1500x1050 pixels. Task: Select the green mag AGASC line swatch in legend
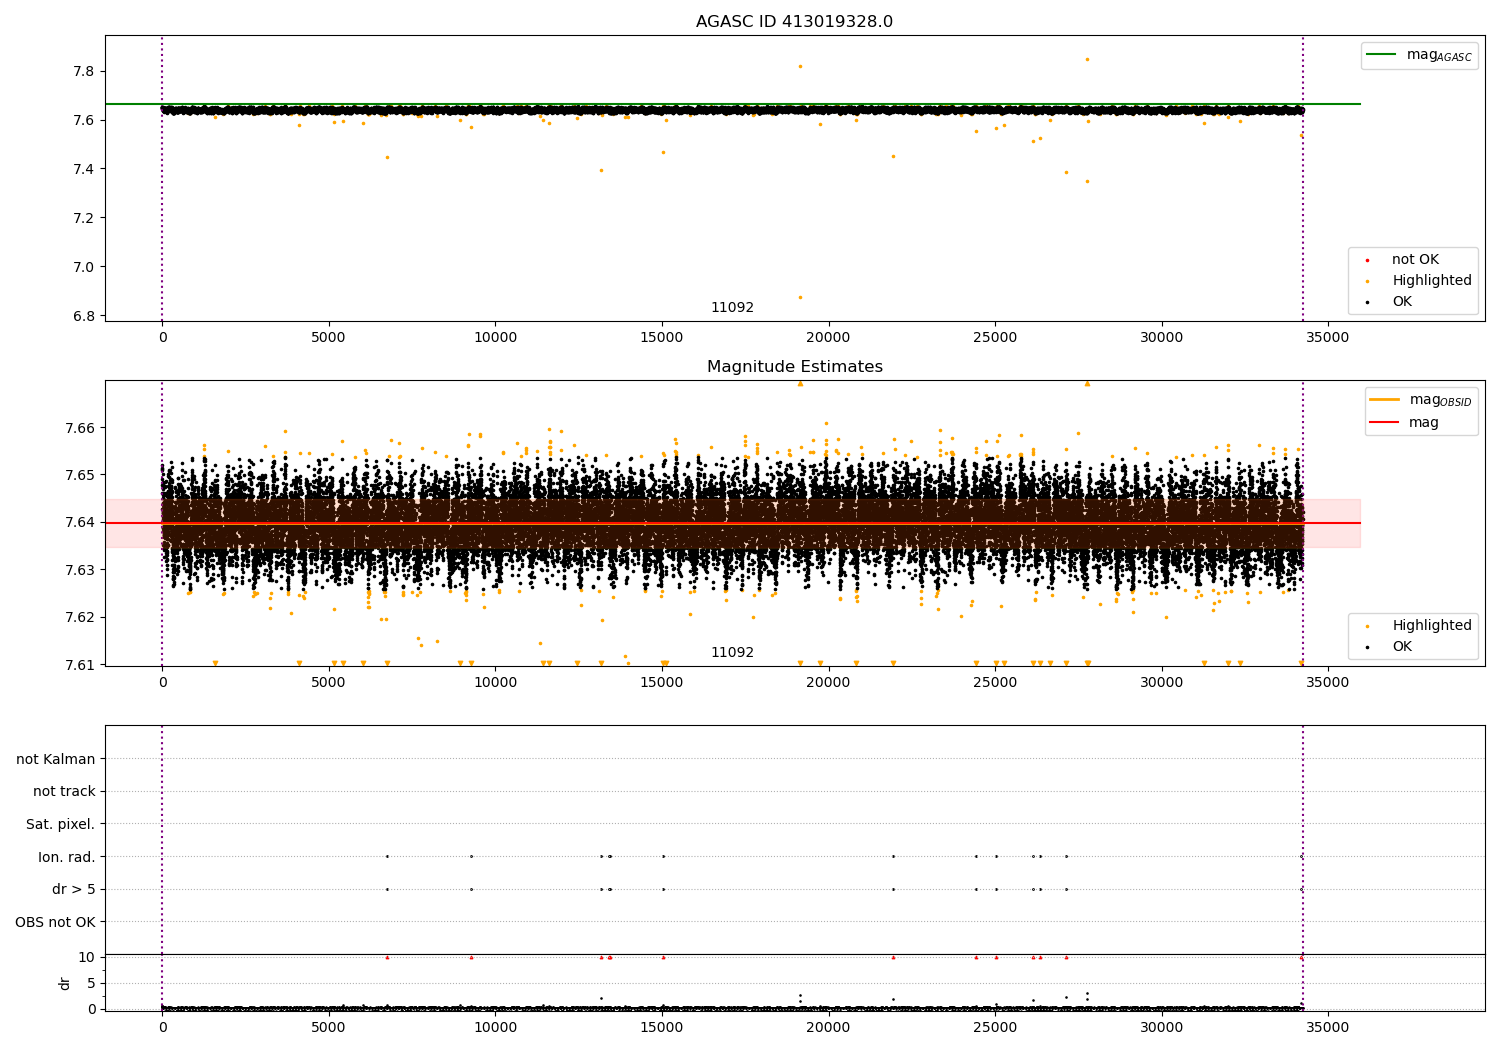[1381, 55]
